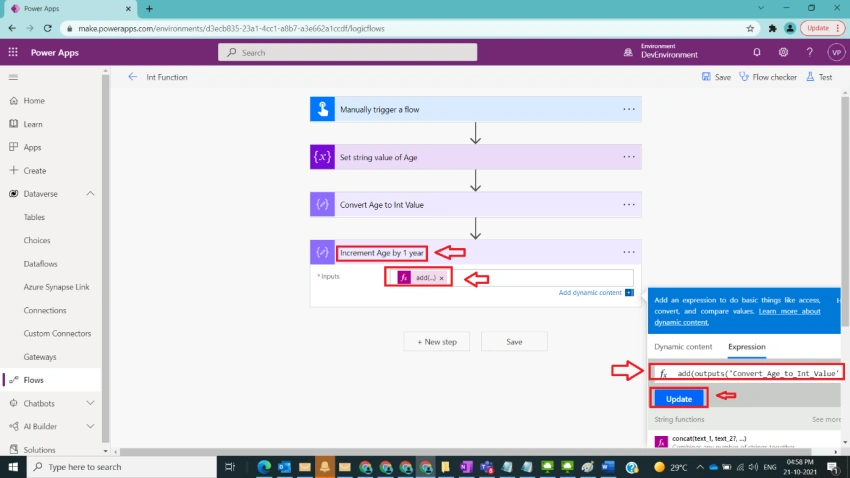Show hidden system tray icons
Viewport: 850px width, 478px height.
(x=700, y=467)
